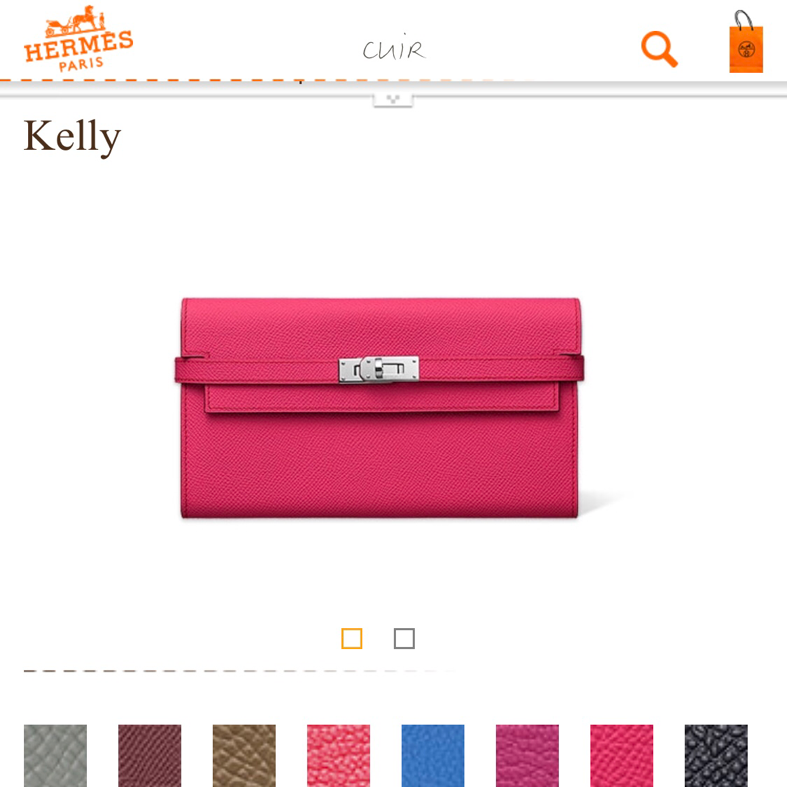Image resolution: width=787 pixels, height=787 pixels.
Task: Choose the light pink grained leather swatch
Action: [338, 755]
